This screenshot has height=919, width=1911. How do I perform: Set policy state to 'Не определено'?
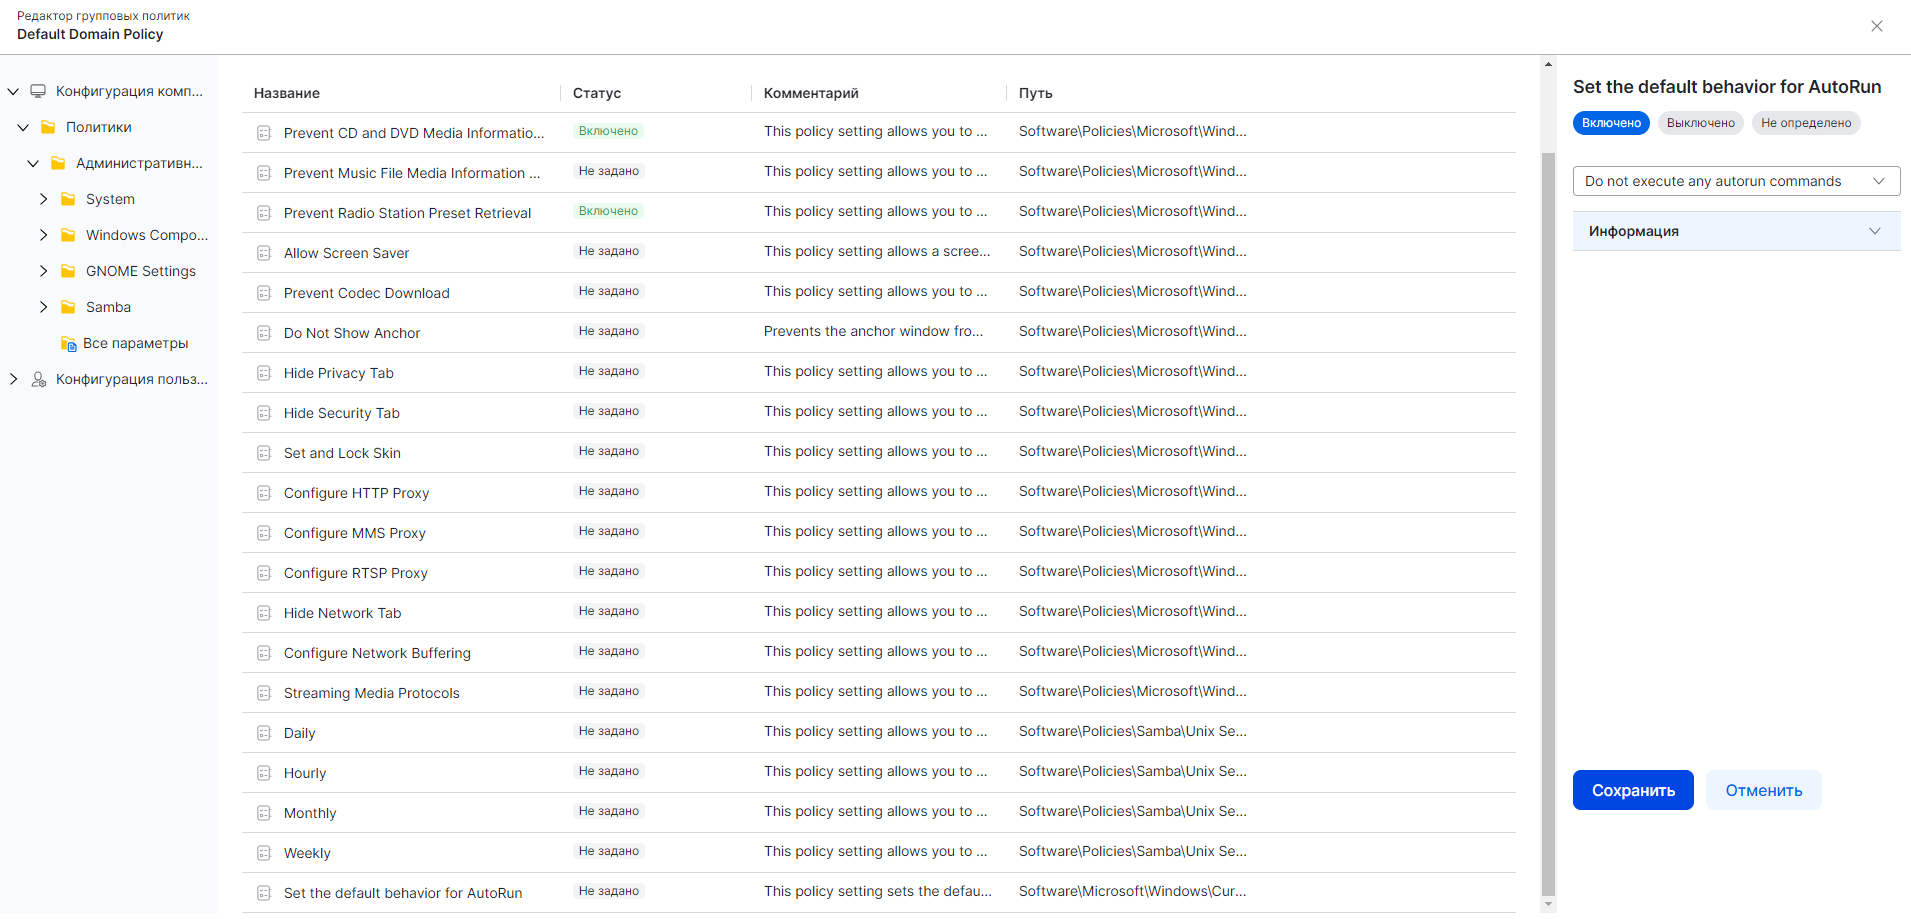[1805, 123]
